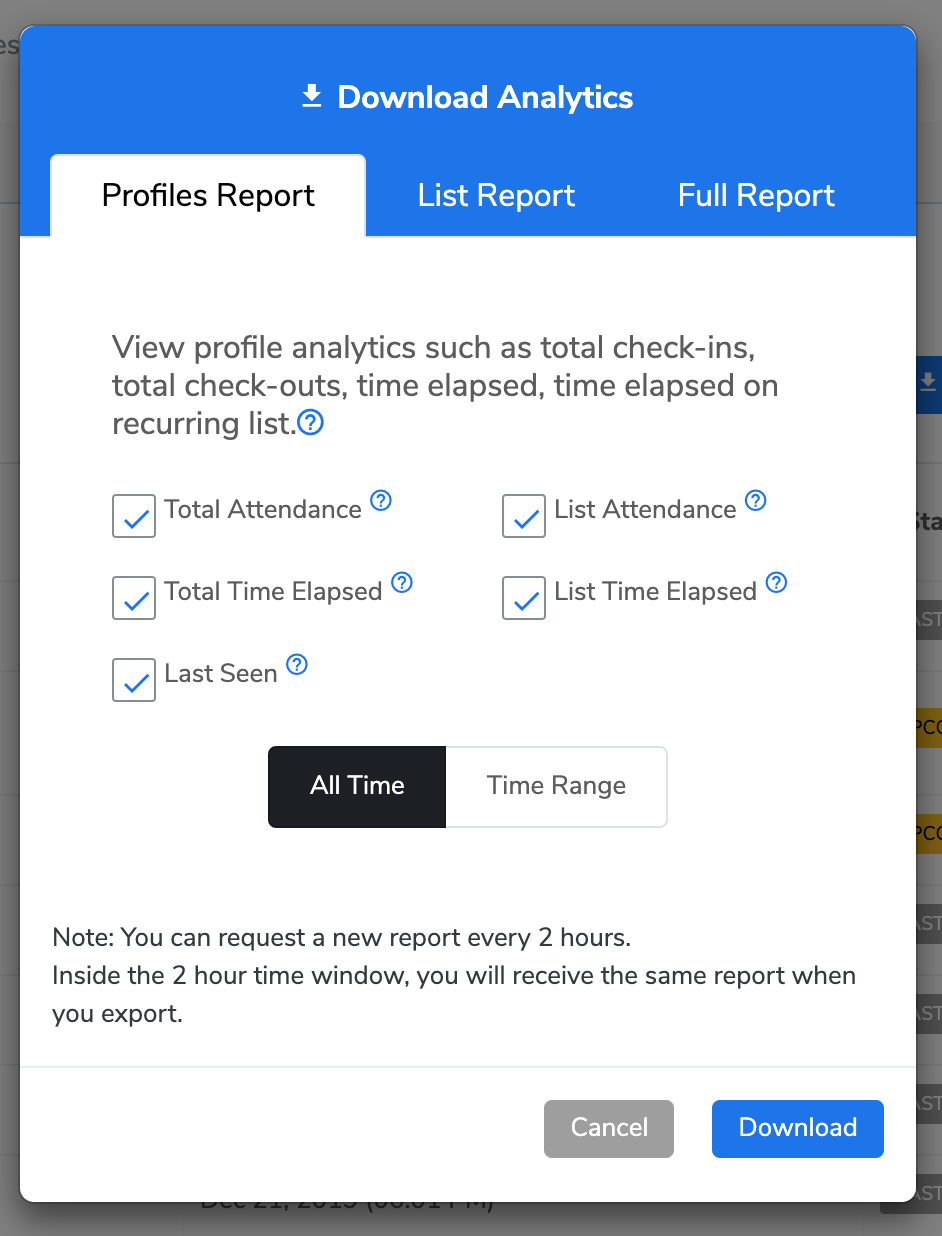Click download icon in dialog title

312,96
